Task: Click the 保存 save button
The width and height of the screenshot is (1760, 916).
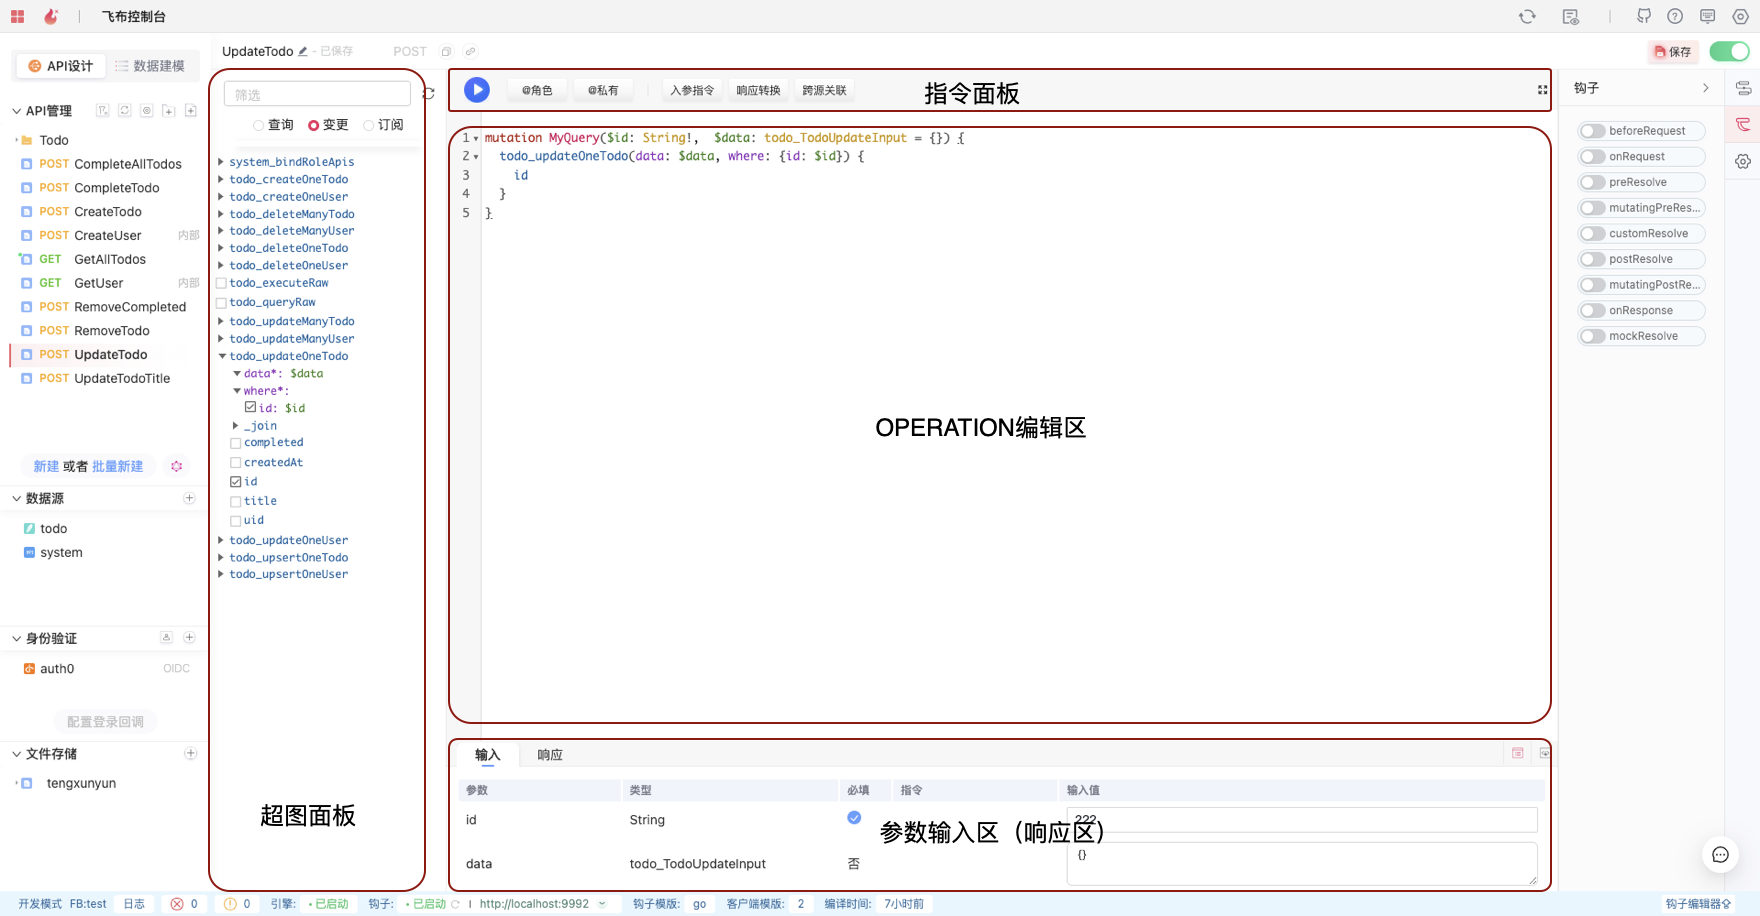Action: (1673, 52)
